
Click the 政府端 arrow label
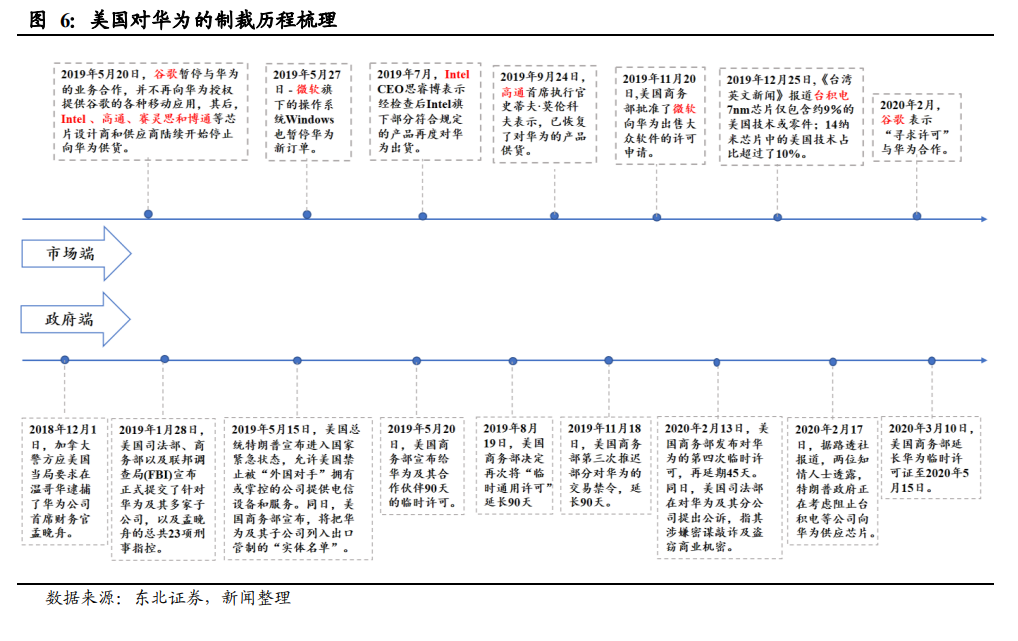coord(76,319)
